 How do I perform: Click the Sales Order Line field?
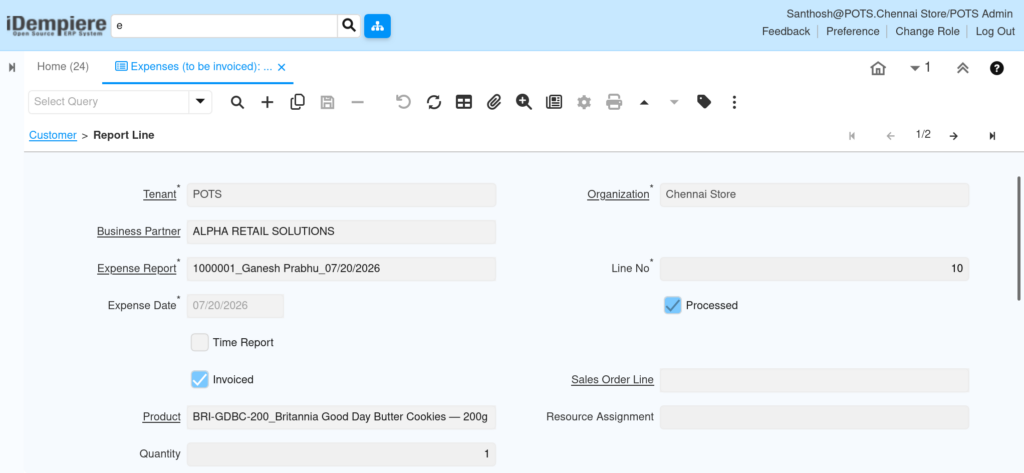click(814, 380)
